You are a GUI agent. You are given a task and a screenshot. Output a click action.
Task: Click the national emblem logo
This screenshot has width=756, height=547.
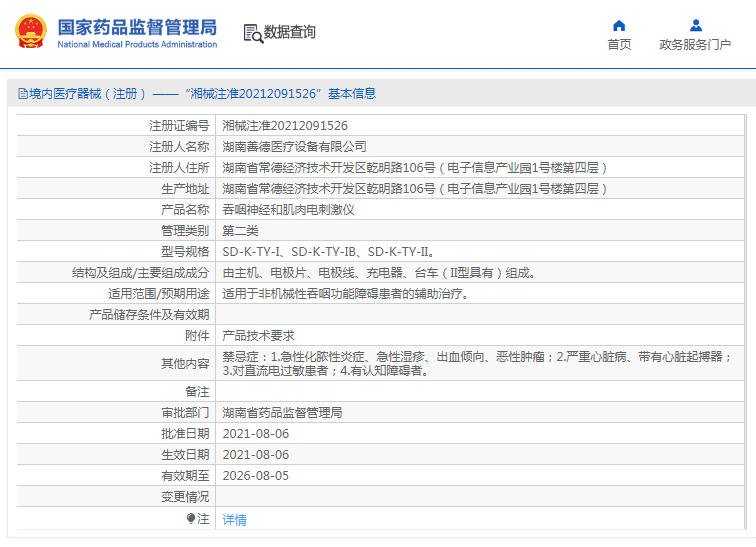(30, 32)
